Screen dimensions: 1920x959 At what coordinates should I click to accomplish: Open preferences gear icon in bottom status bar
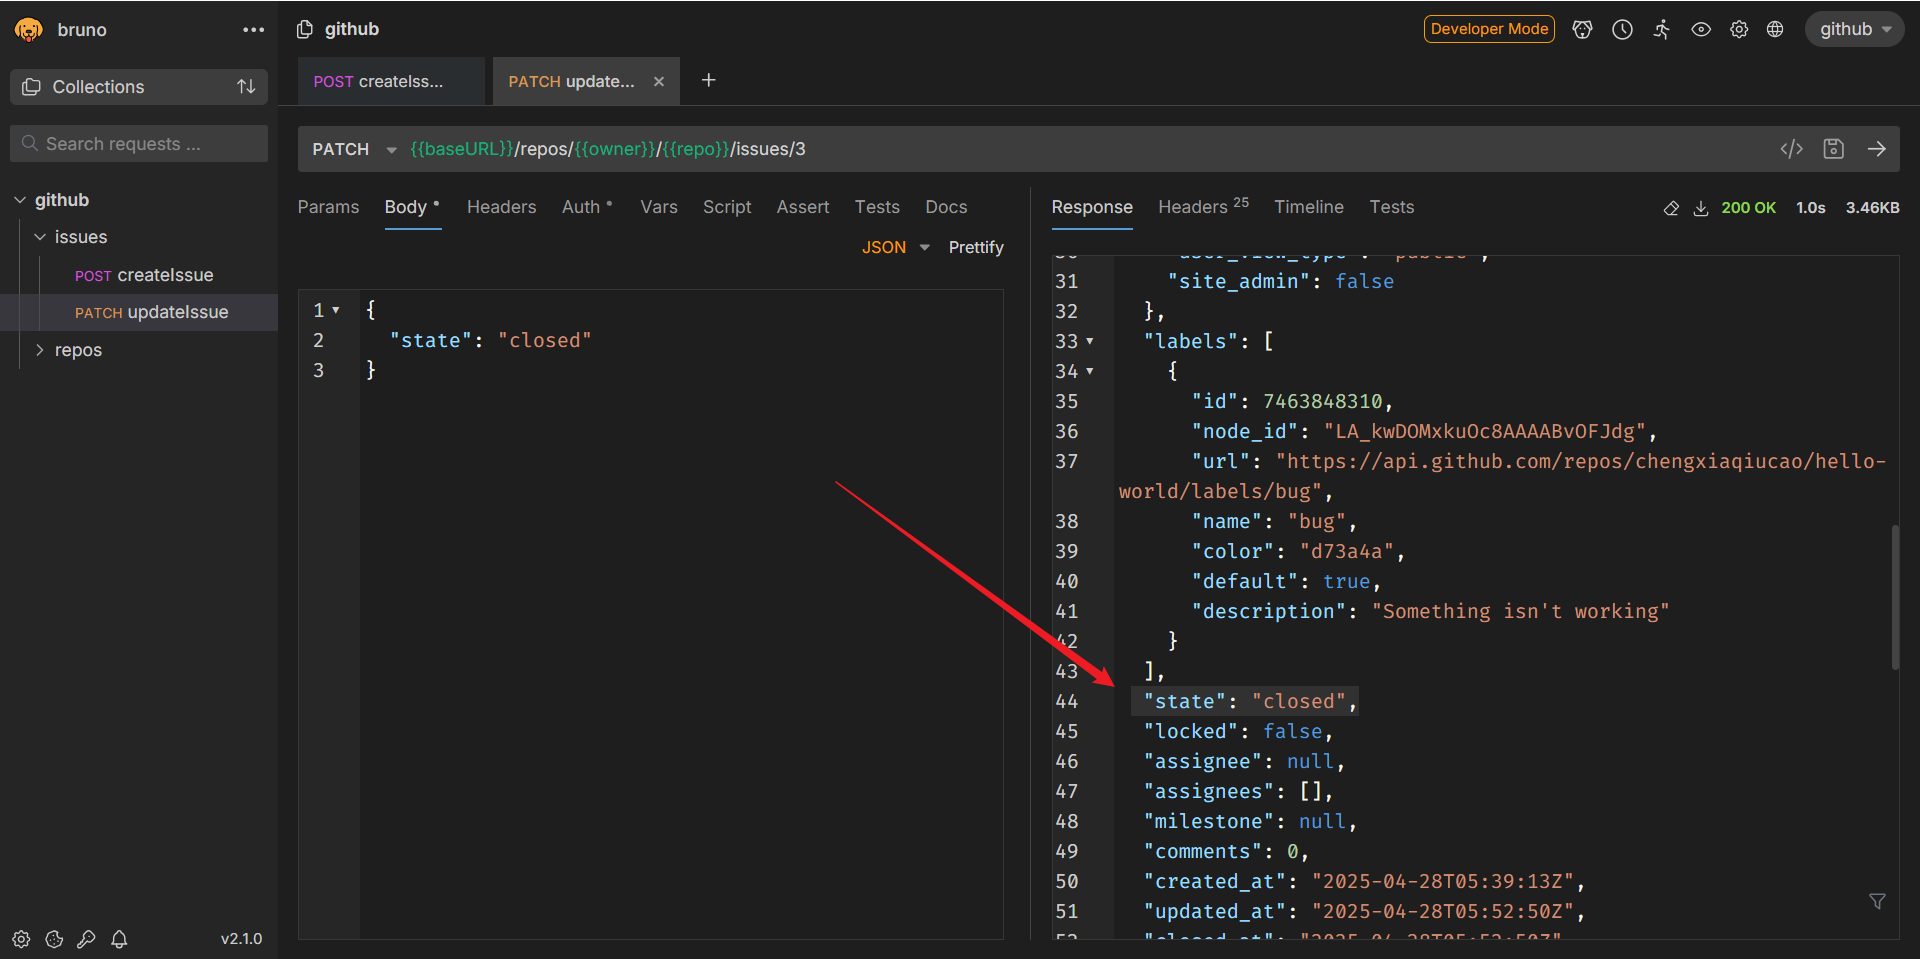21,939
